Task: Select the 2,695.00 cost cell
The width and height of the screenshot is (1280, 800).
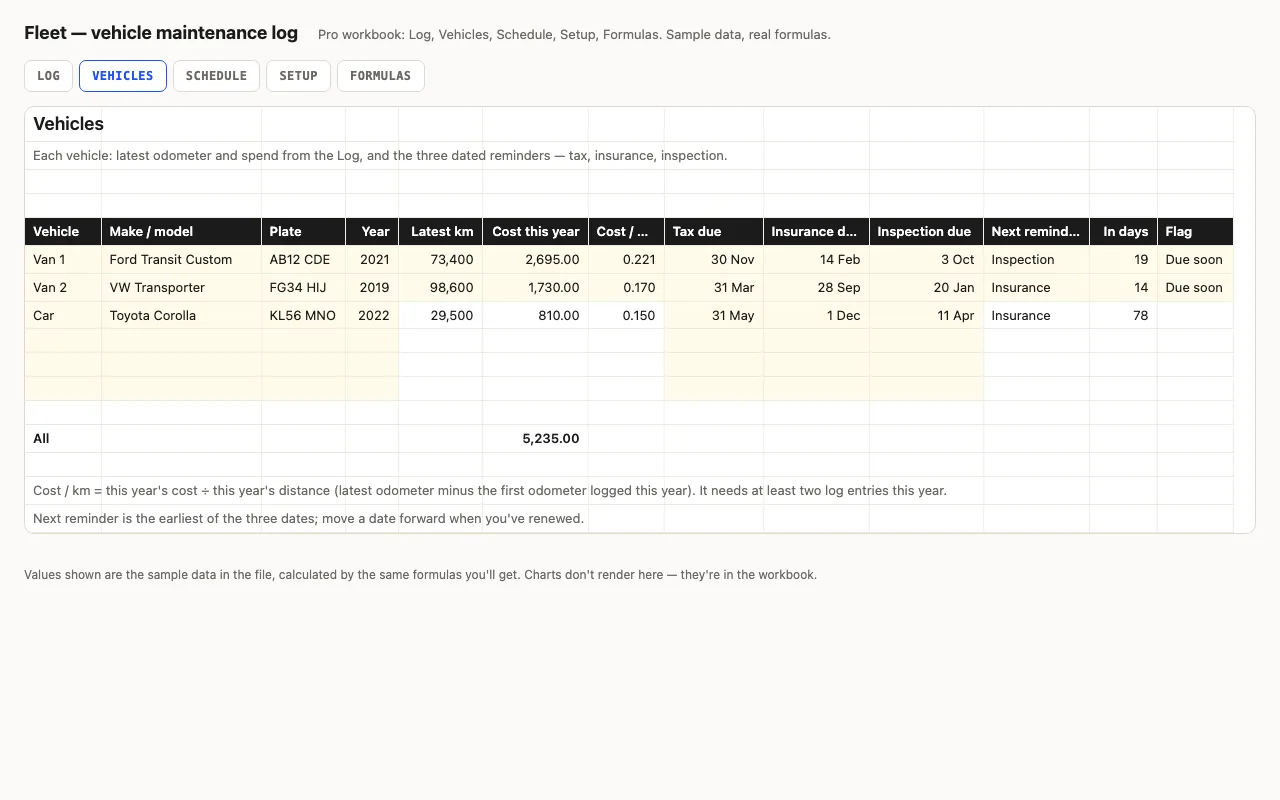Action: tap(536, 259)
